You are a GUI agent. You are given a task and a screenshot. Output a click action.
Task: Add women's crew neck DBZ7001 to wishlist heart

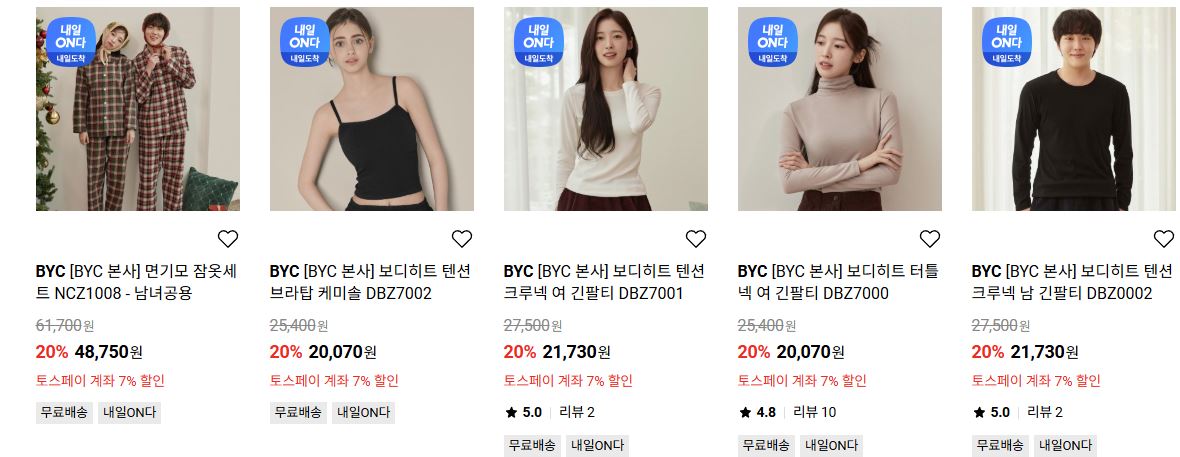click(x=696, y=239)
